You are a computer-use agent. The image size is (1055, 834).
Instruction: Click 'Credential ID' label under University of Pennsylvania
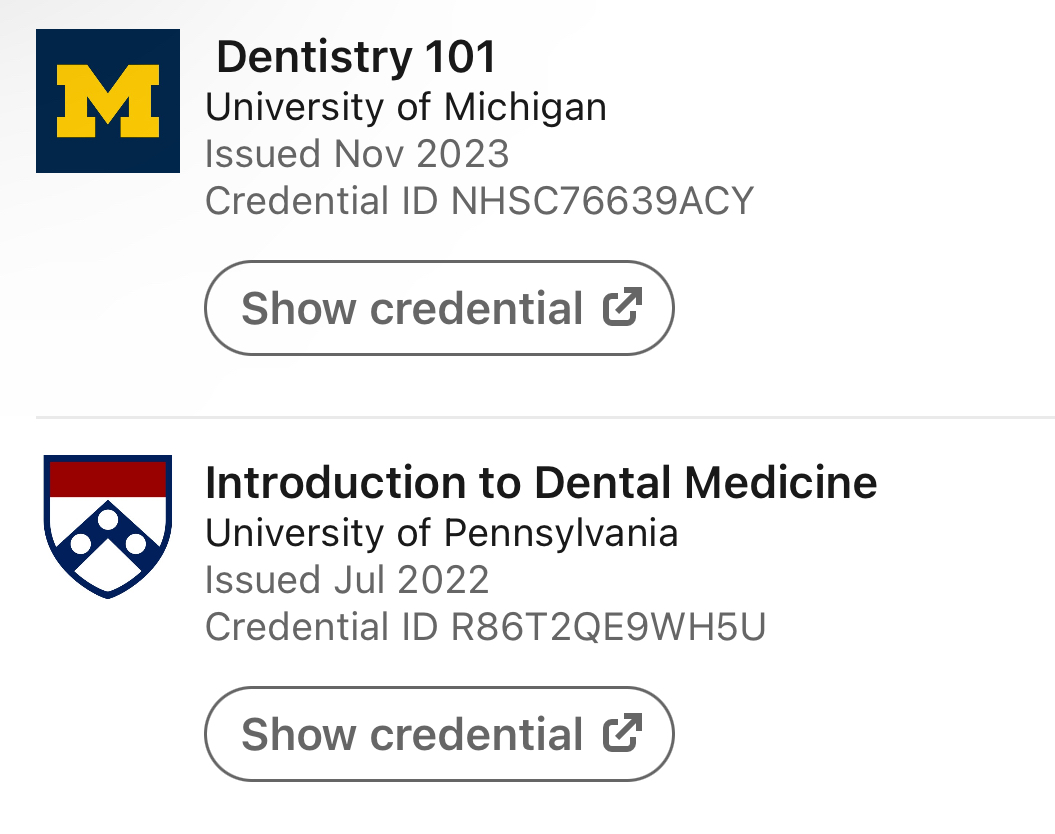pyautogui.click(x=322, y=628)
